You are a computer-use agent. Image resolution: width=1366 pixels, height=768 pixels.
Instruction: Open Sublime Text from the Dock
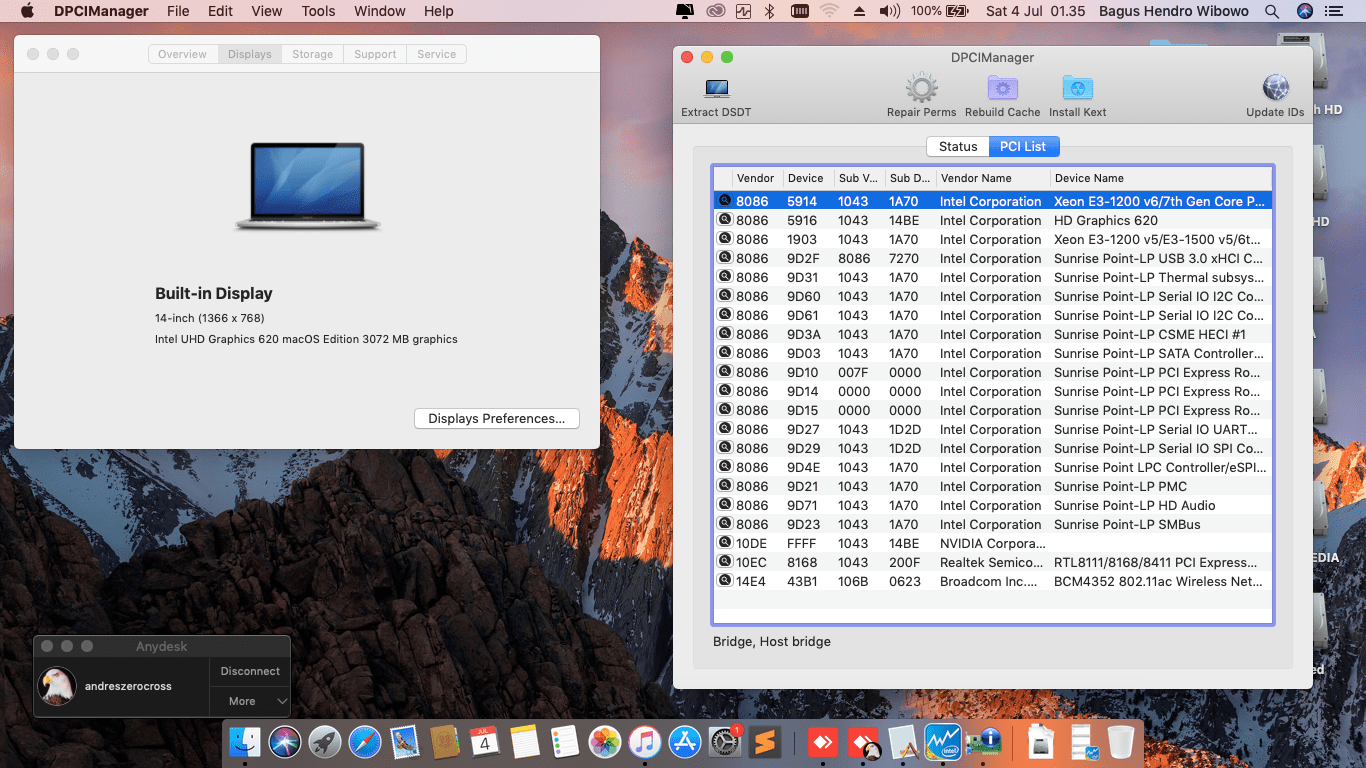tap(765, 742)
